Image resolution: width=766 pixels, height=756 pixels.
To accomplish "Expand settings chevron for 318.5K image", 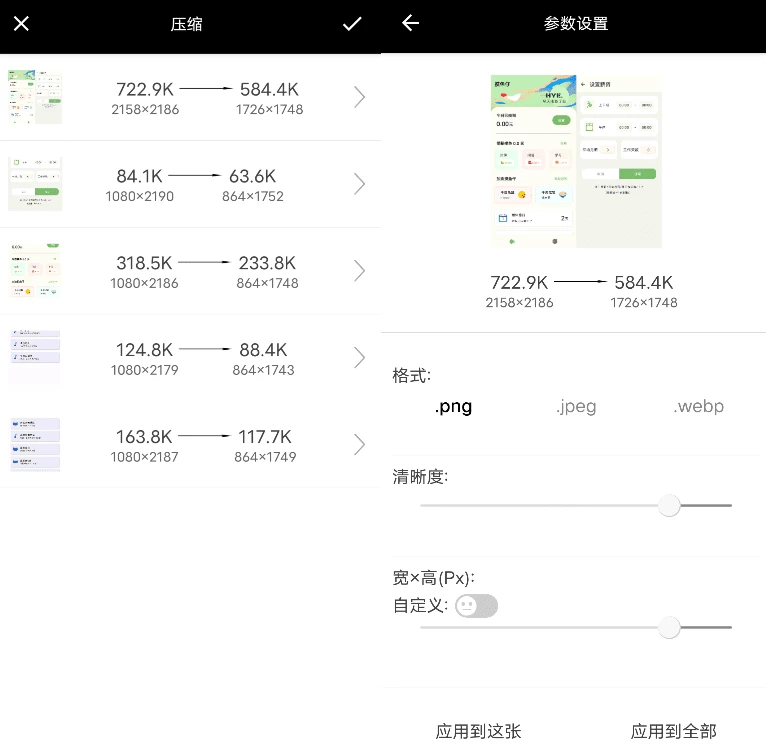I will [x=360, y=271].
